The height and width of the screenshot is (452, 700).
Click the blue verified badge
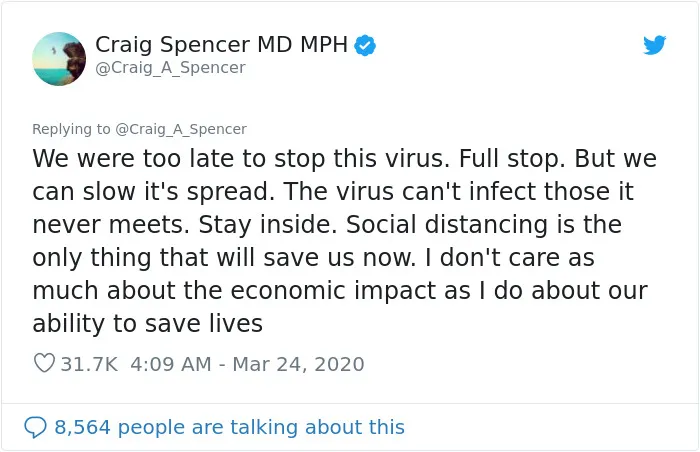tap(365, 46)
